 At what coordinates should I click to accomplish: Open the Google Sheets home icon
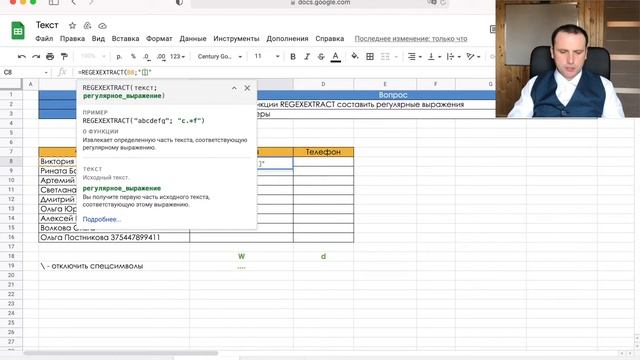click(18, 31)
